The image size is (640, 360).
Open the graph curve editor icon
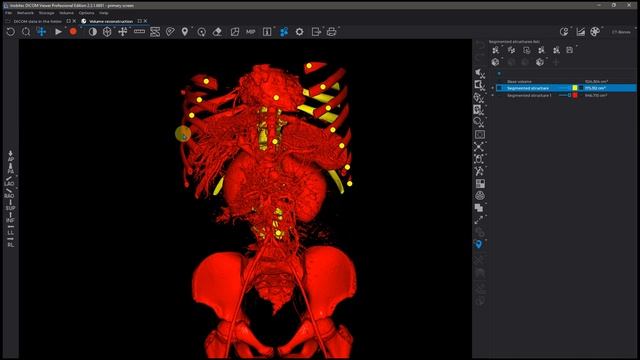tap(580, 32)
